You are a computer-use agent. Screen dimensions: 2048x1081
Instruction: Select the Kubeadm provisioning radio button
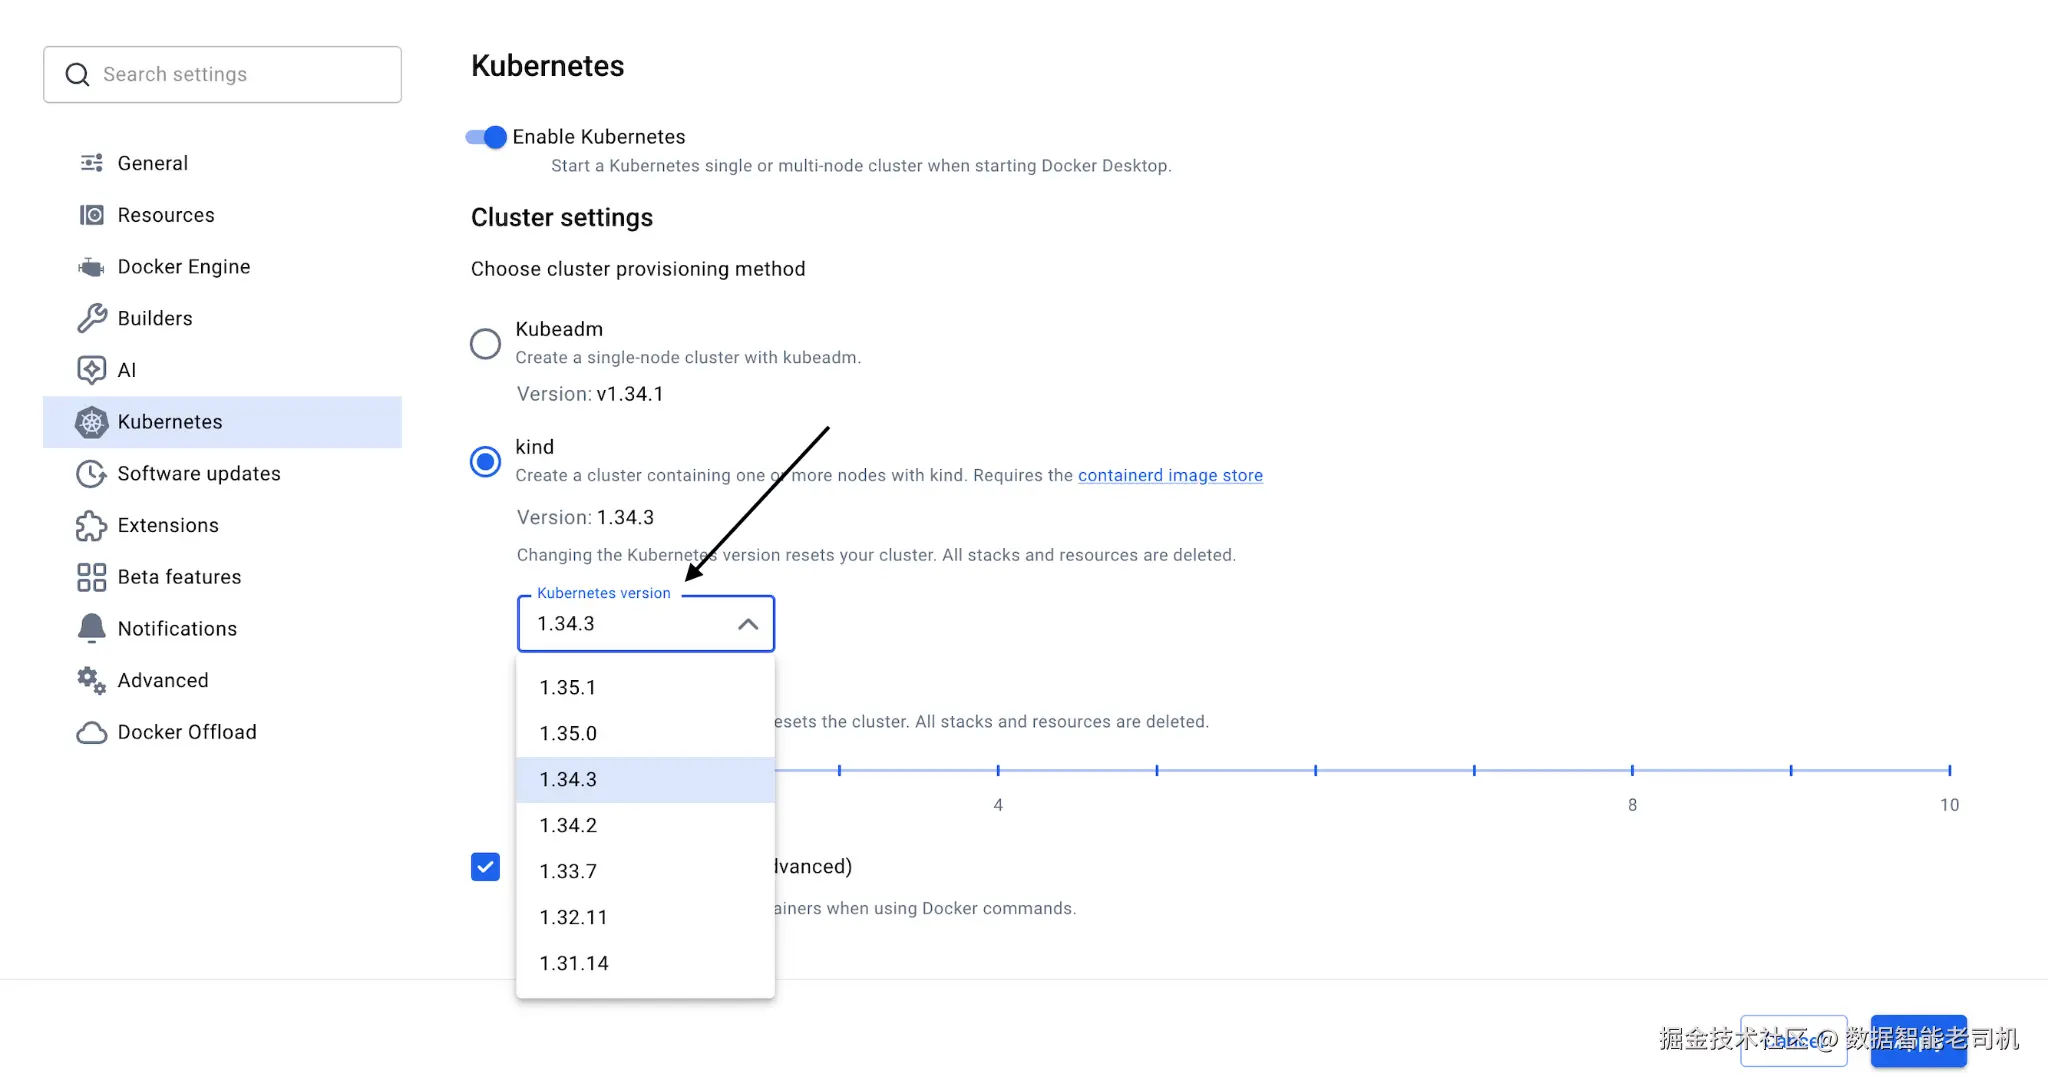point(485,344)
